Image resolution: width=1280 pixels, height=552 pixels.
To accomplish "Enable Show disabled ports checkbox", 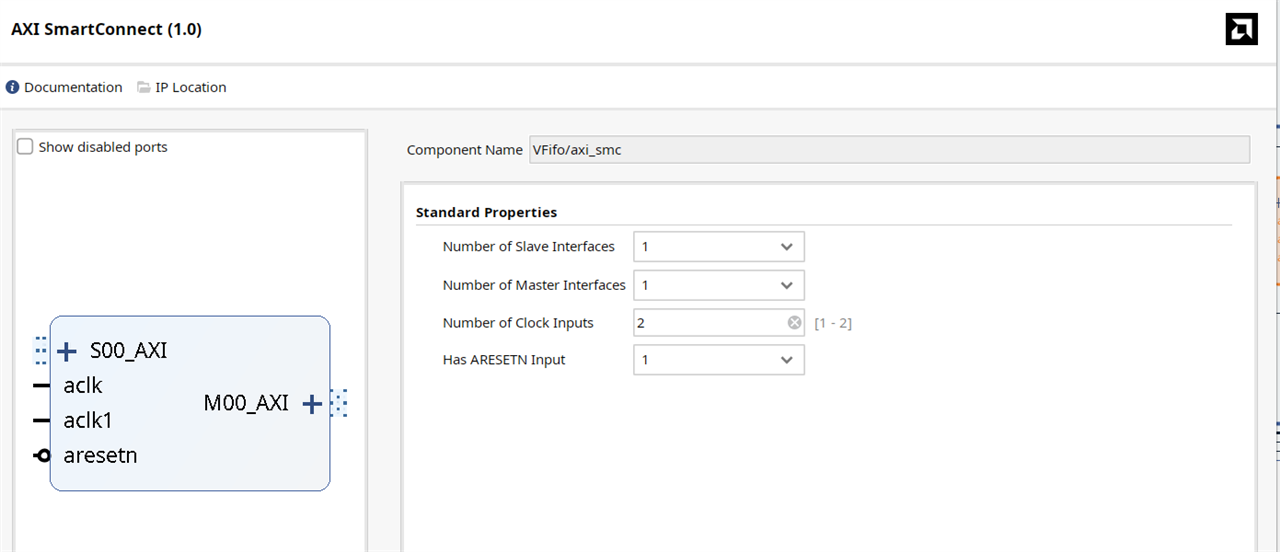I will [x=25, y=146].
